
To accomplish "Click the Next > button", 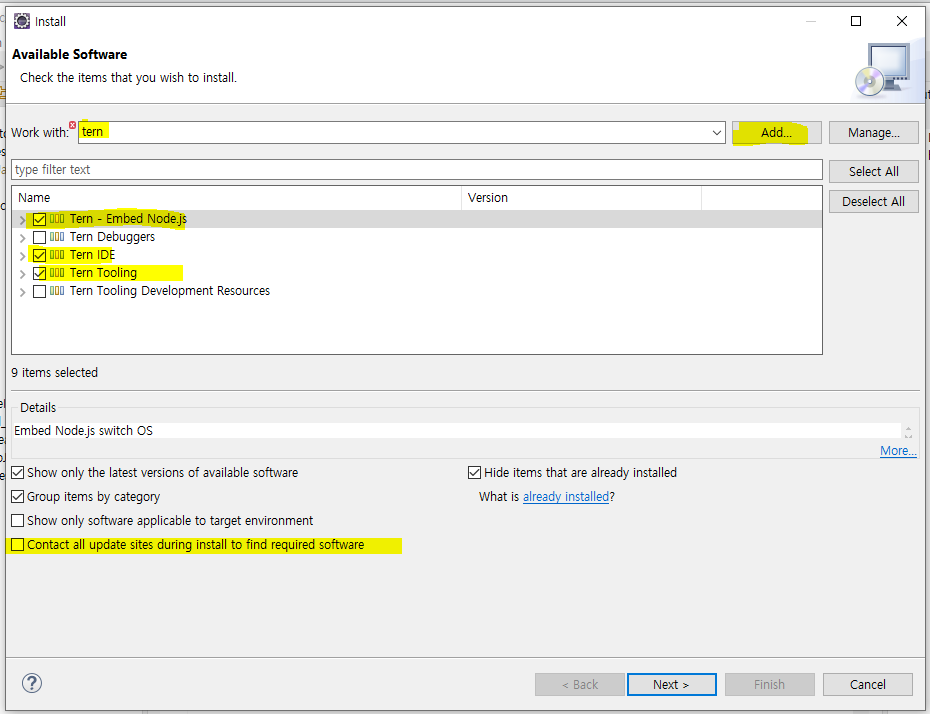I will pos(671,684).
